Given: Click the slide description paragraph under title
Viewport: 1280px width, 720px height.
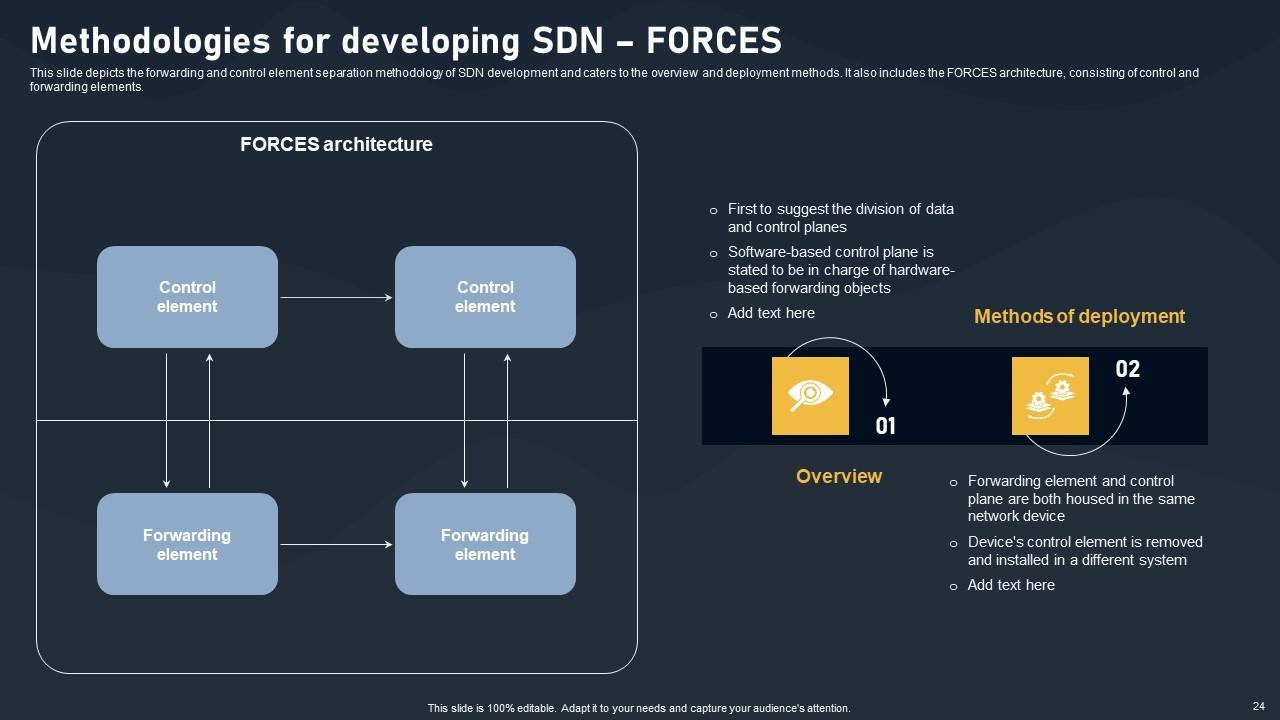Looking at the screenshot, I should click(614, 79).
